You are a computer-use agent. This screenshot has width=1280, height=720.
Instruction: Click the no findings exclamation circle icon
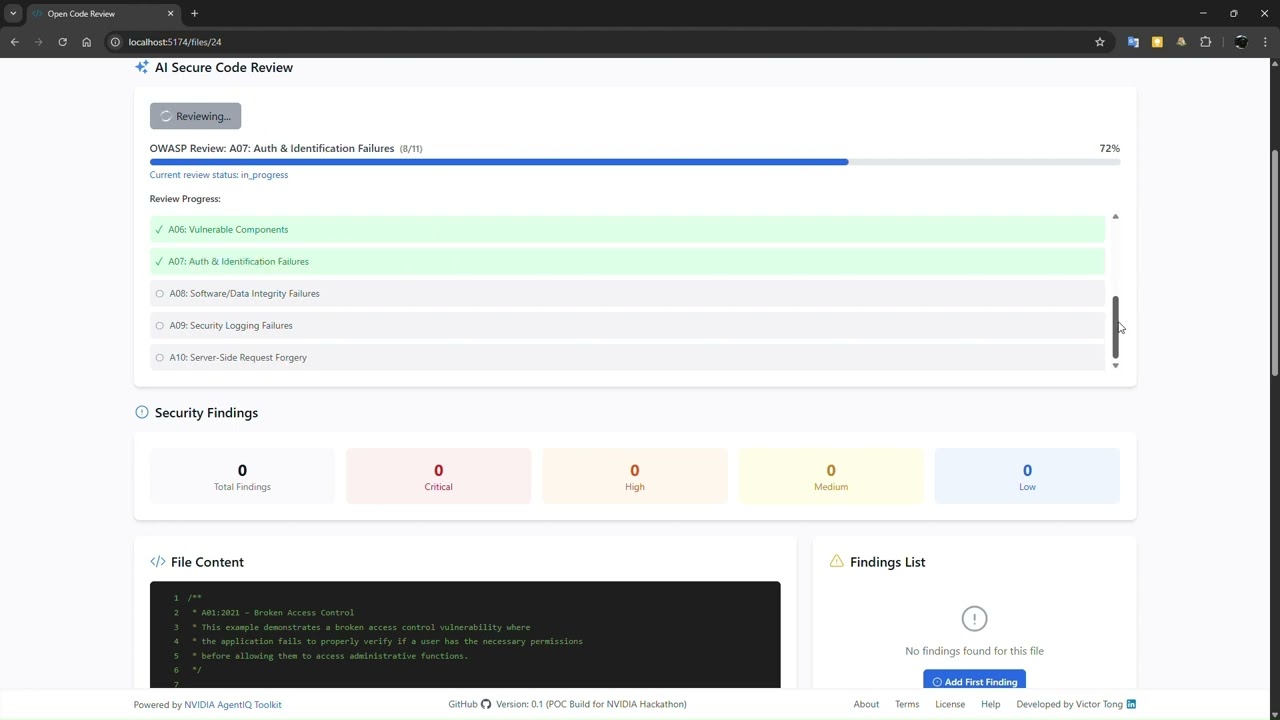(x=974, y=619)
